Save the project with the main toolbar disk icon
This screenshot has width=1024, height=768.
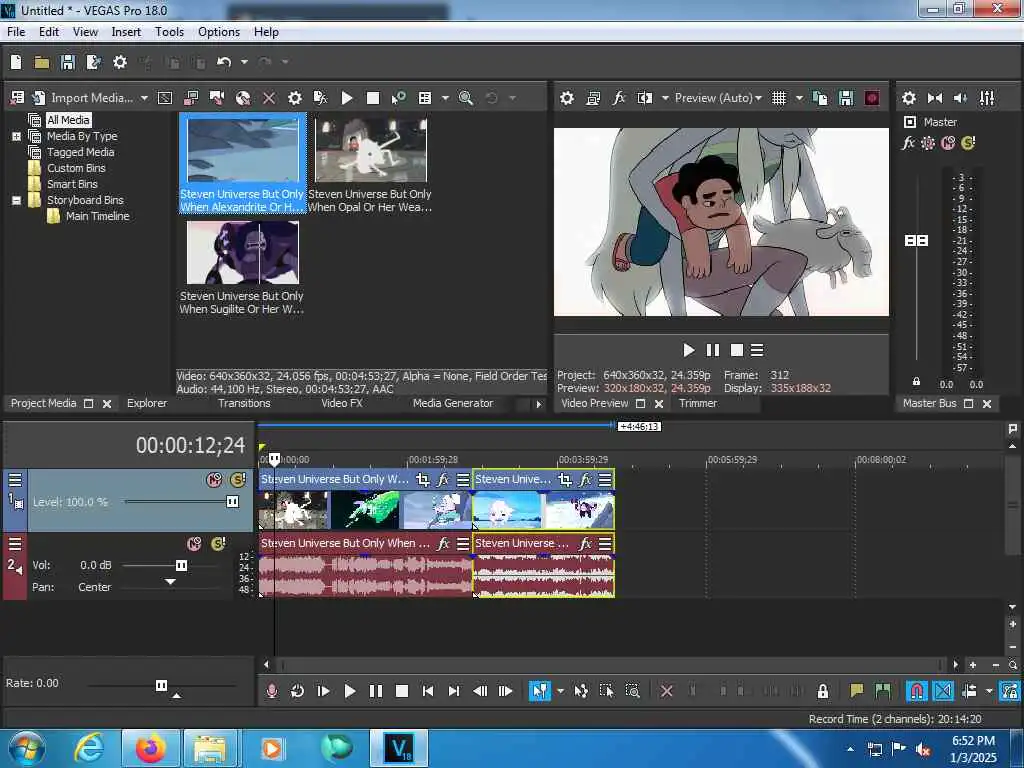point(67,62)
